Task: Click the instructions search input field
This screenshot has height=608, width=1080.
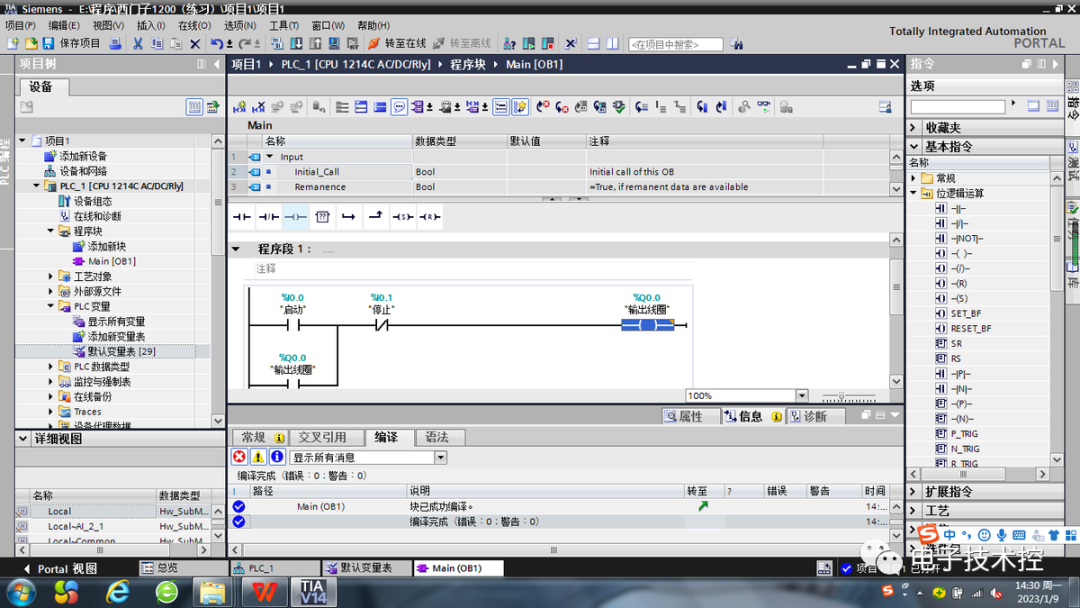Action: [957, 106]
